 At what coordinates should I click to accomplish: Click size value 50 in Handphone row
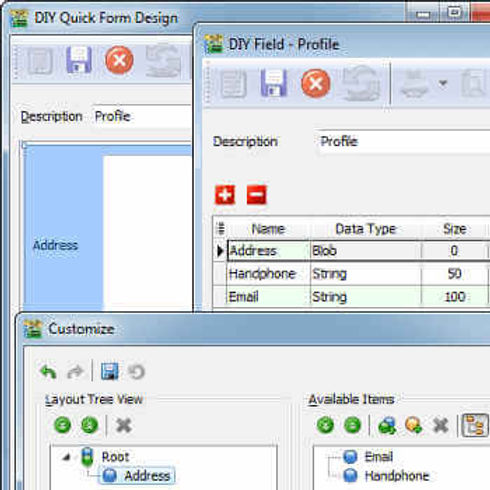click(x=455, y=274)
